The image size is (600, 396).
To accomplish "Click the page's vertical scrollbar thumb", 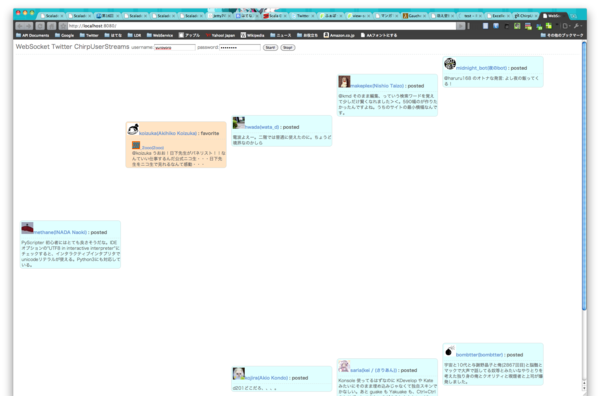I will click(584, 176).
